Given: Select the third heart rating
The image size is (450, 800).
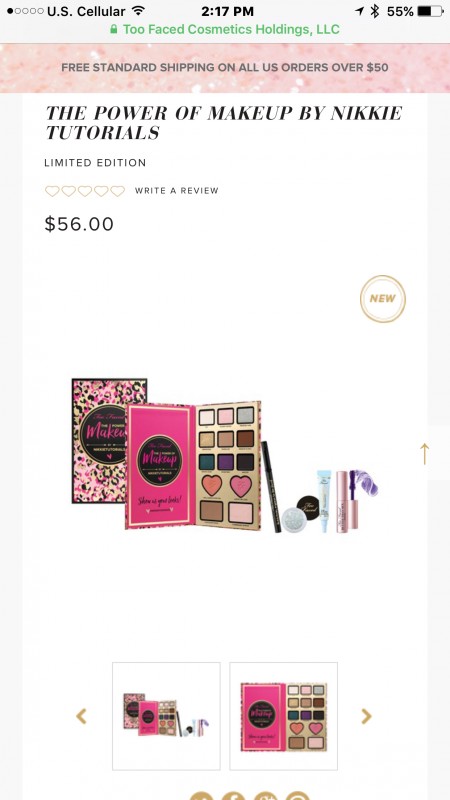Looking at the screenshot, I should [x=85, y=191].
